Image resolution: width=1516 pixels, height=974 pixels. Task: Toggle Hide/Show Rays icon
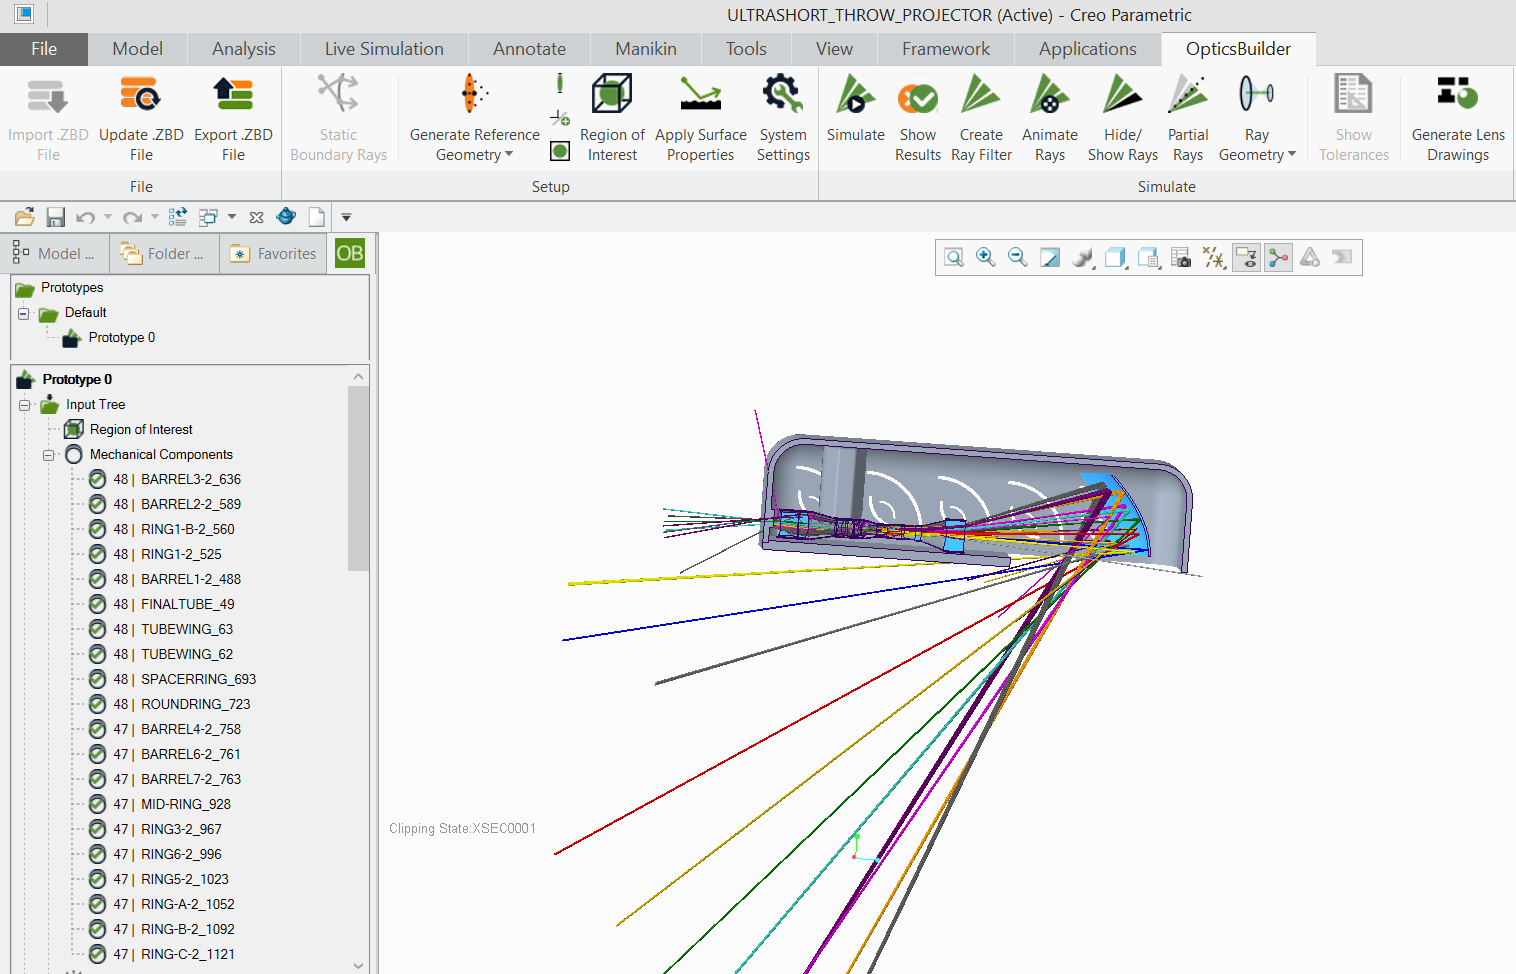tap(1122, 94)
